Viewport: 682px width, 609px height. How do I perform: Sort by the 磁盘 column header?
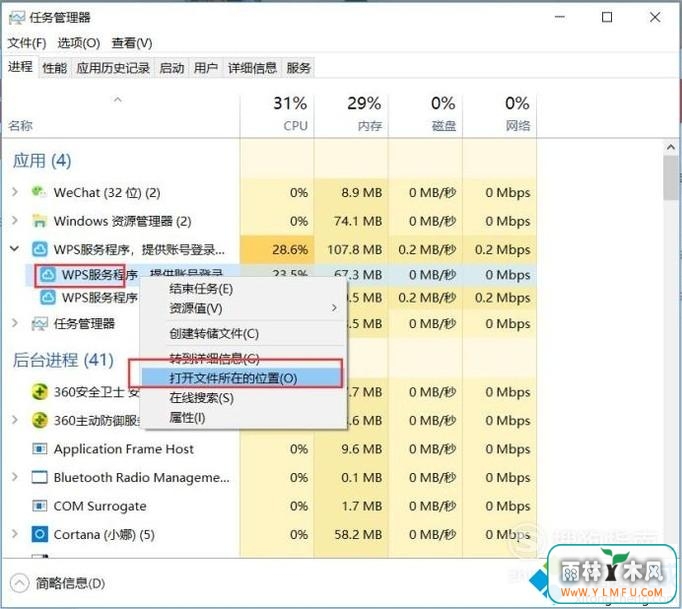pos(425,114)
